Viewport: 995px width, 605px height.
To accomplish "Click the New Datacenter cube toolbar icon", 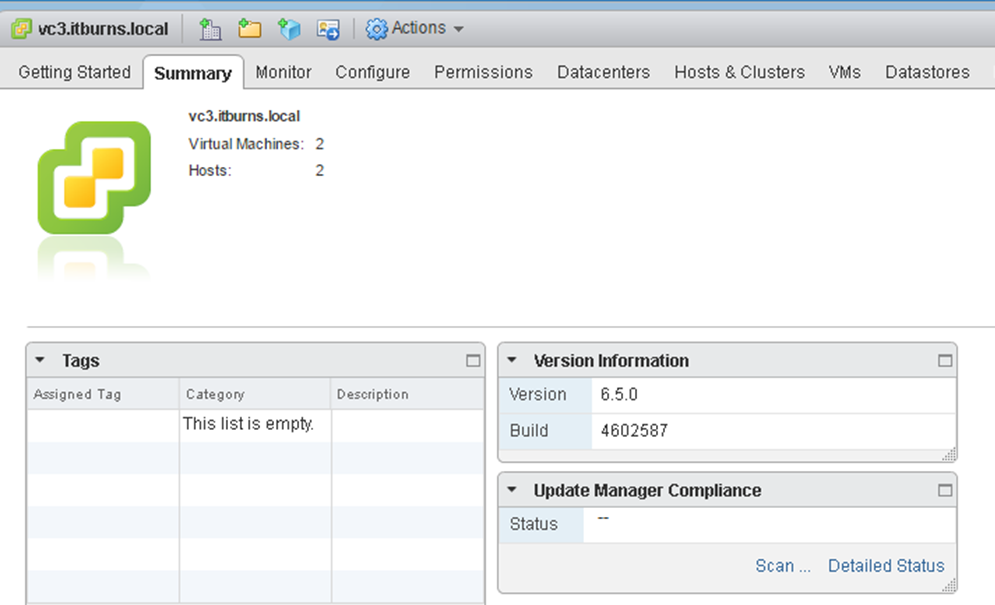I will (x=289, y=29).
